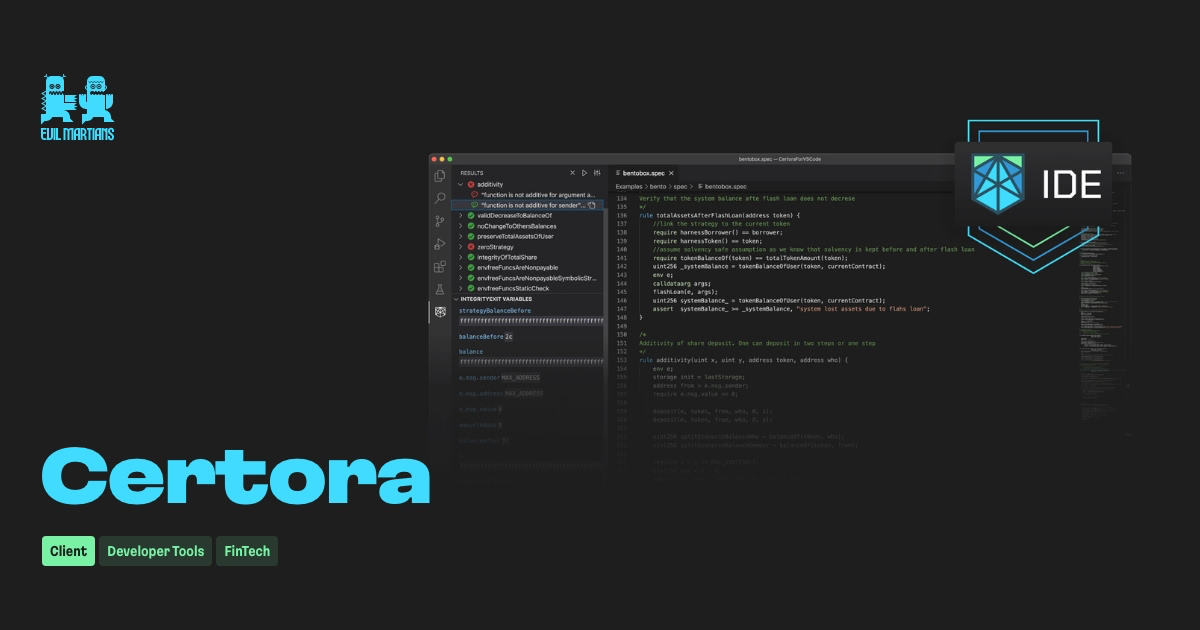
Task: Click the 'calldataarg args;' code line
Action: click(682, 284)
